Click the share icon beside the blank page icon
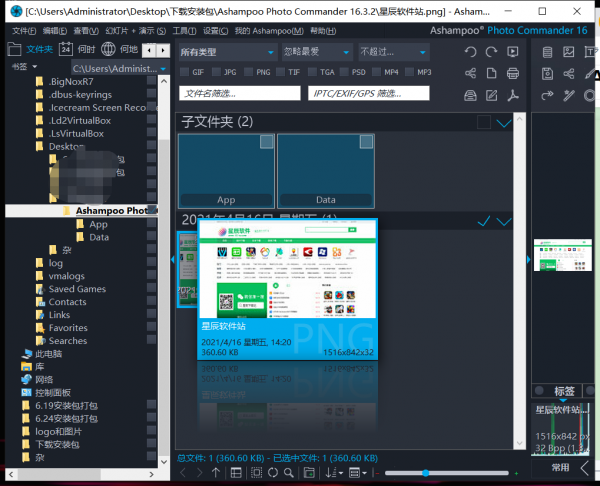The height and width of the screenshot is (486, 600). pyautogui.click(x=470, y=73)
